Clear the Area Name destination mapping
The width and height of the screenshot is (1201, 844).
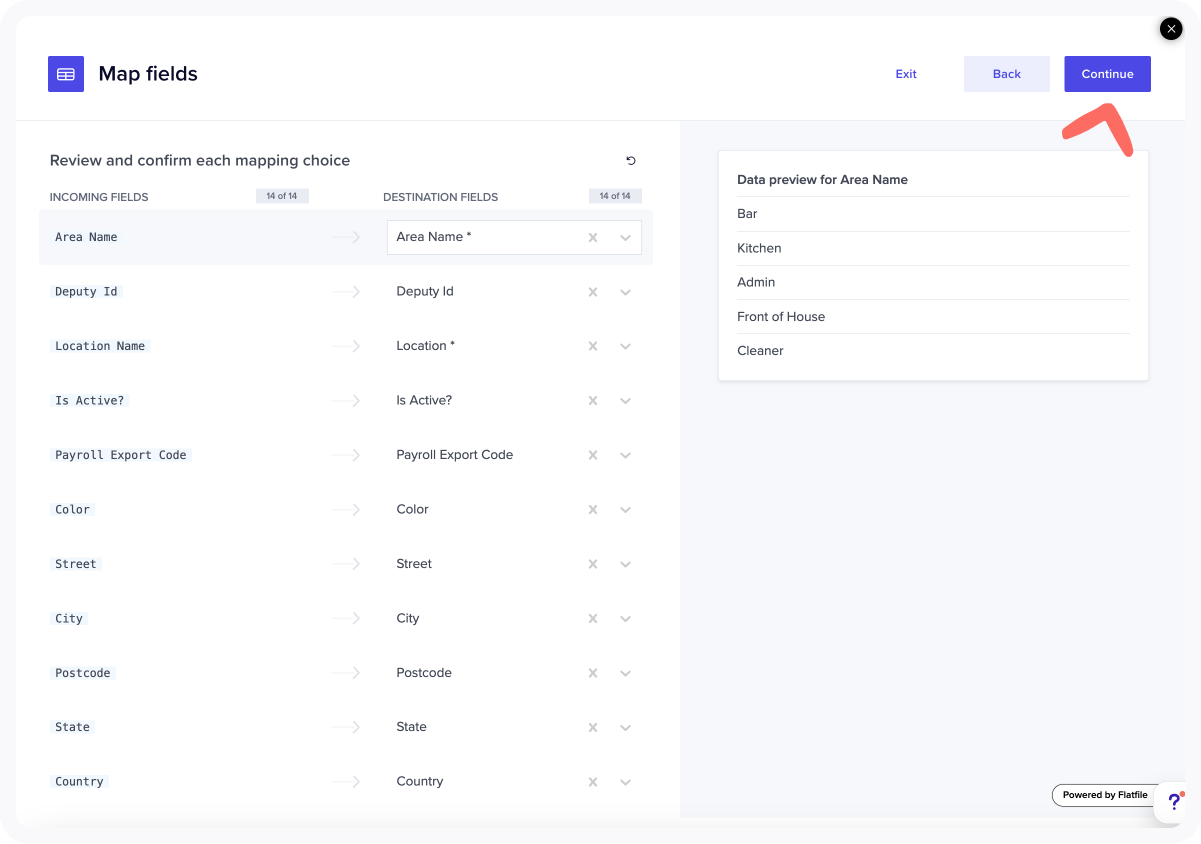pos(593,238)
